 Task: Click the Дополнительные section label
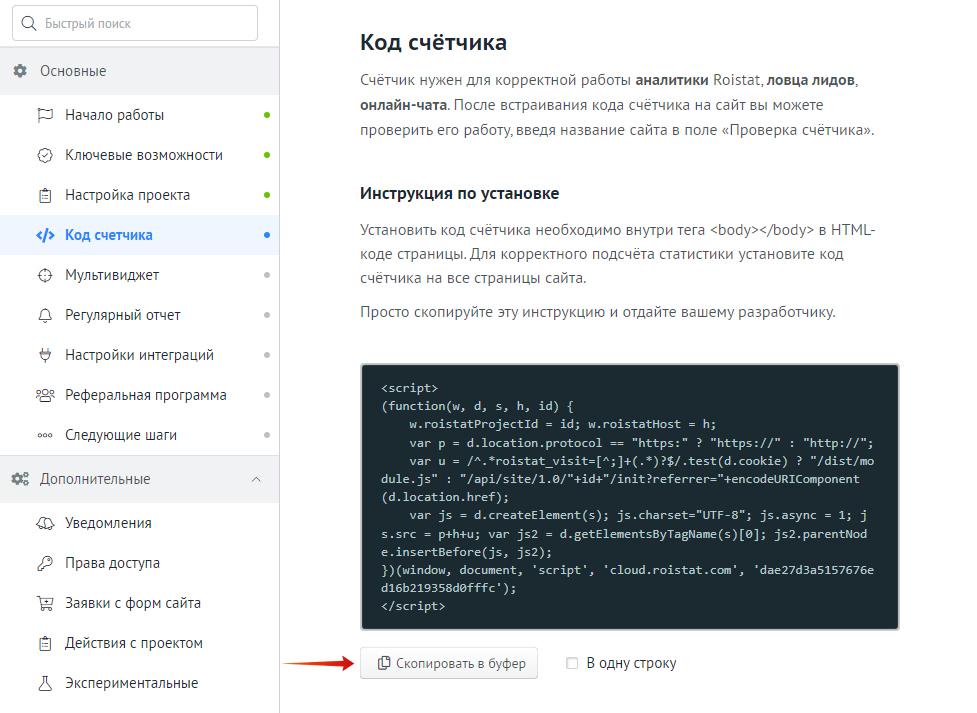pyautogui.click(x=95, y=479)
